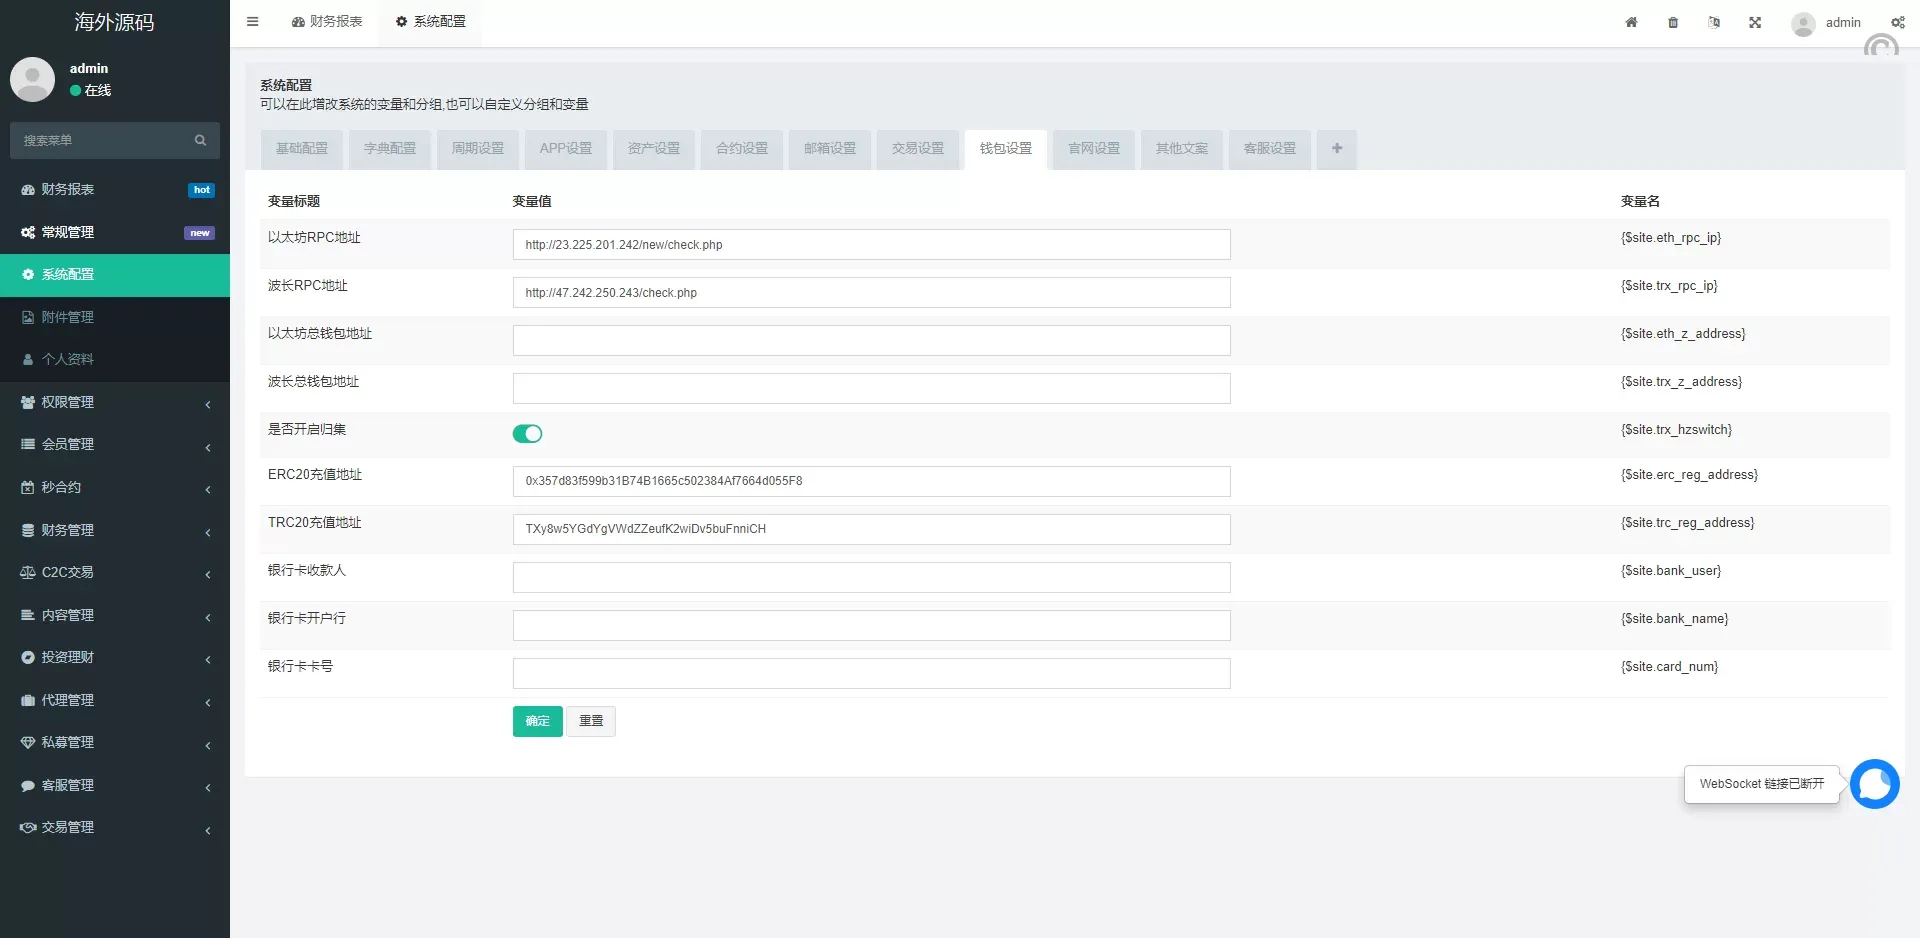Viewport: 1920px width, 938px height.
Task: Click the hamburger menu icon
Action: [x=253, y=22]
